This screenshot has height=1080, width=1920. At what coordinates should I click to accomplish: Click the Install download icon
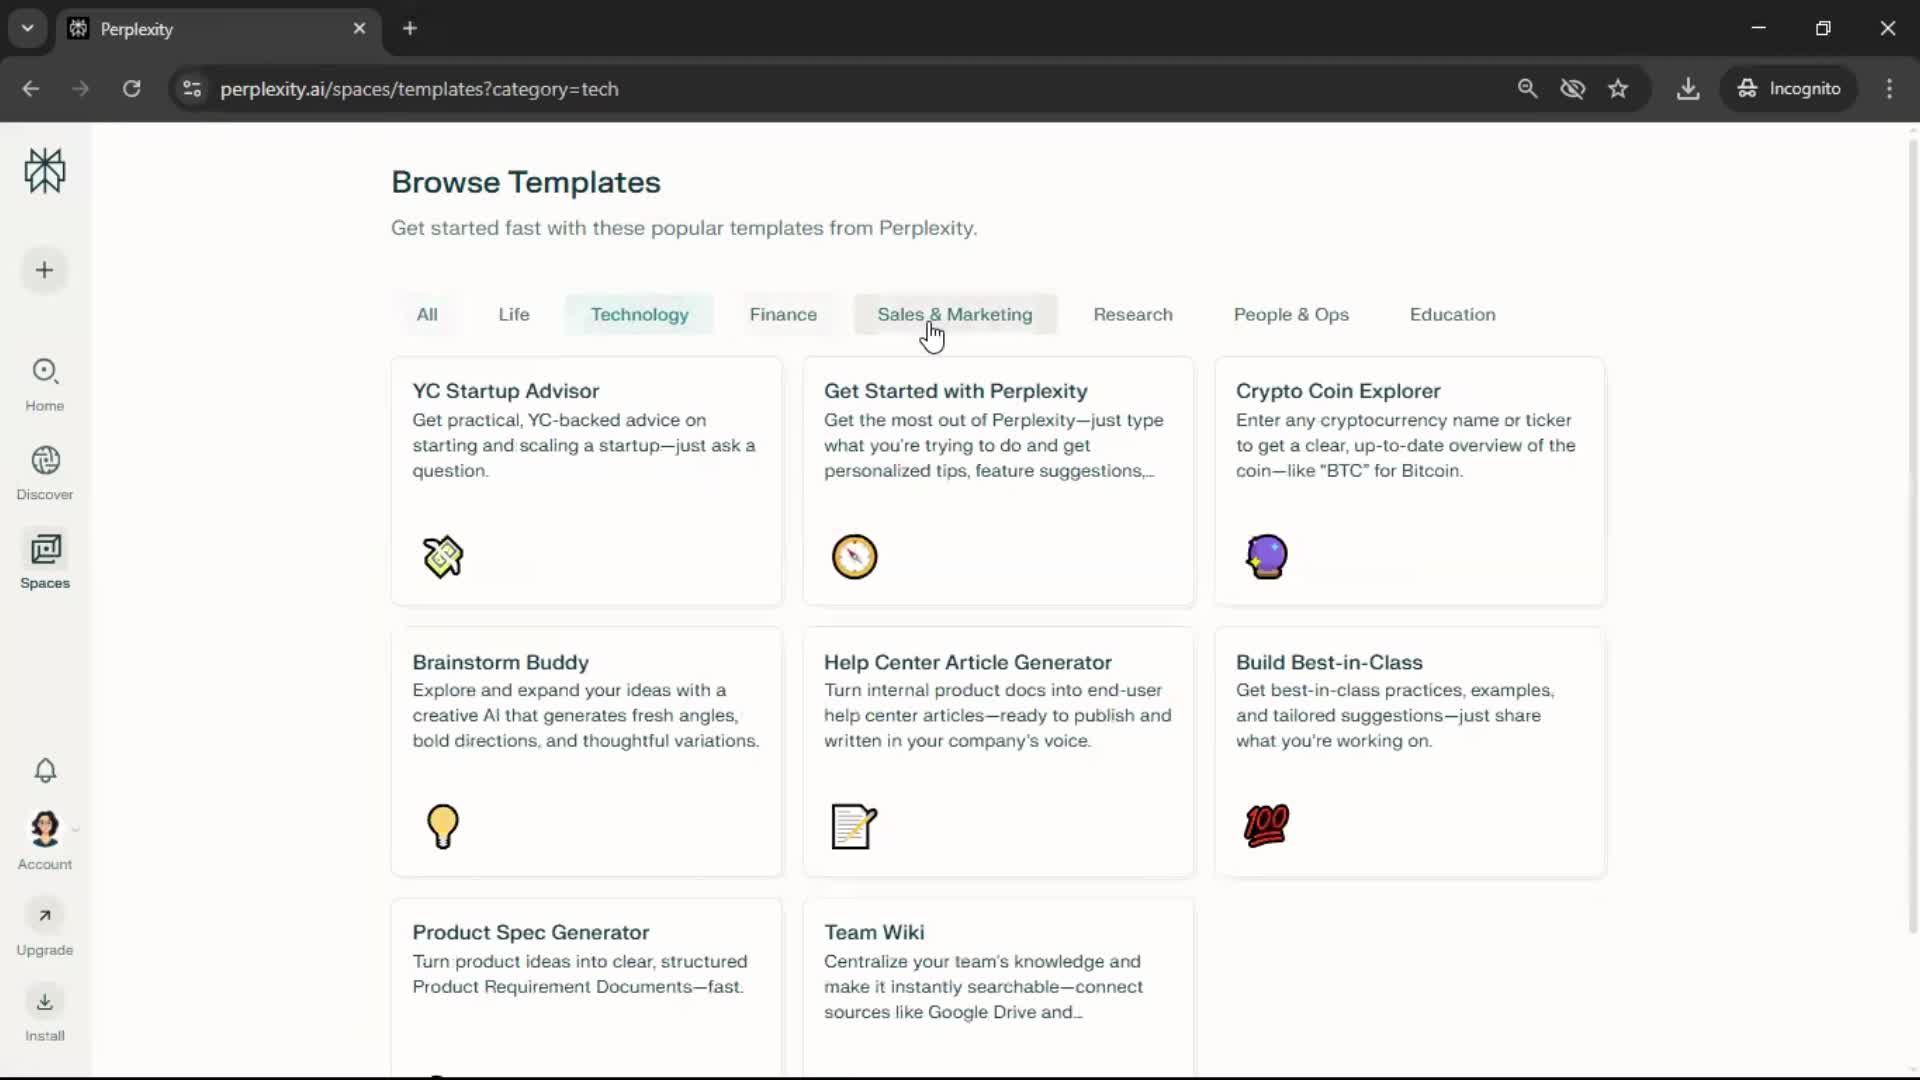[45, 1002]
